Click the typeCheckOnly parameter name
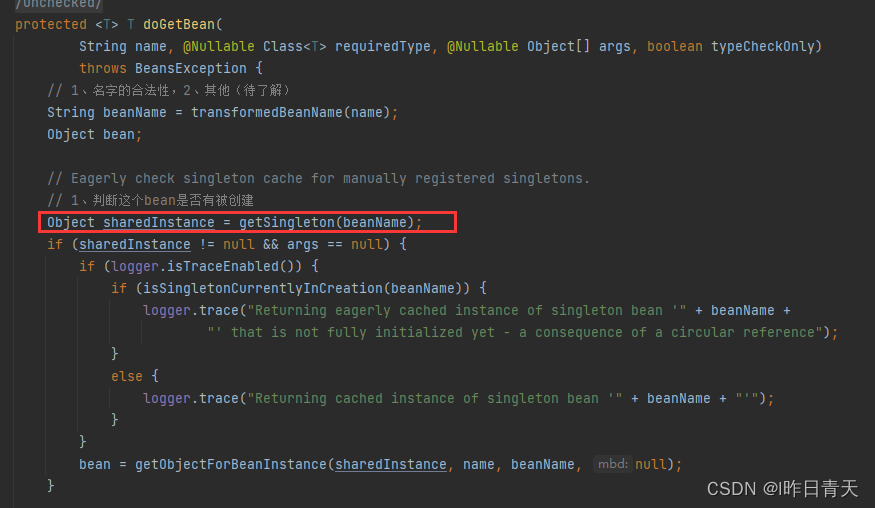 pyautogui.click(x=765, y=46)
